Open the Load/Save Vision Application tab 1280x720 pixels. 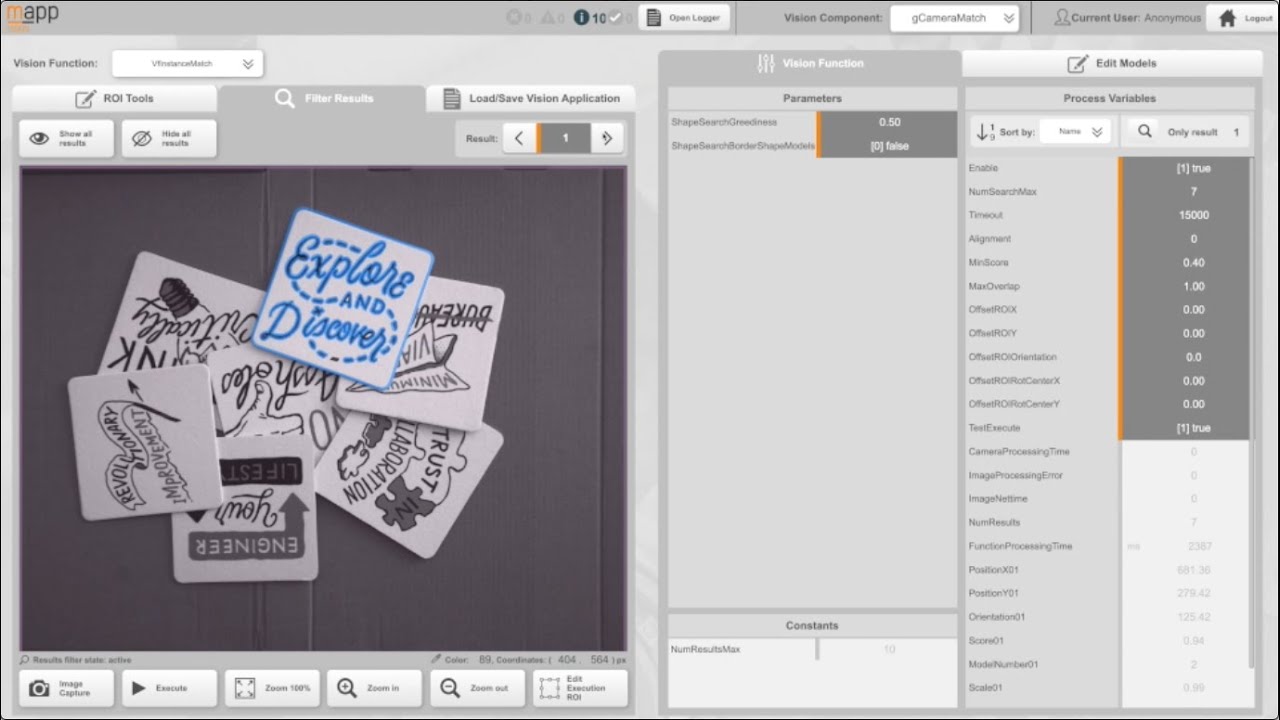pyautogui.click(x=531, y=98)
